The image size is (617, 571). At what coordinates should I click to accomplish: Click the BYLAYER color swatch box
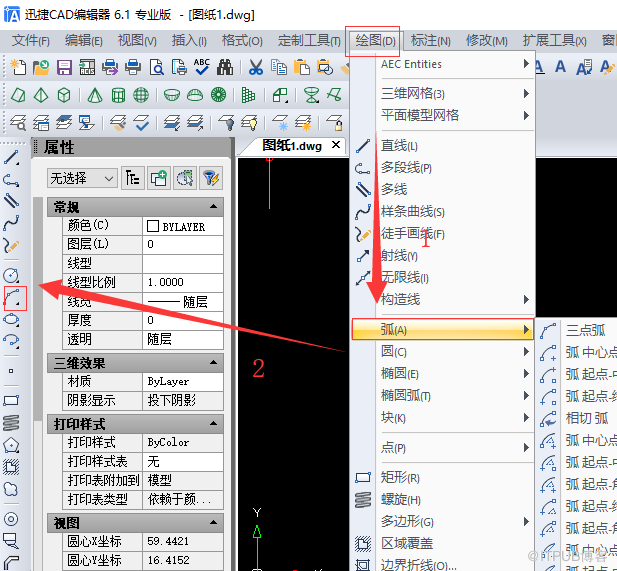click(x=152, y=226)
